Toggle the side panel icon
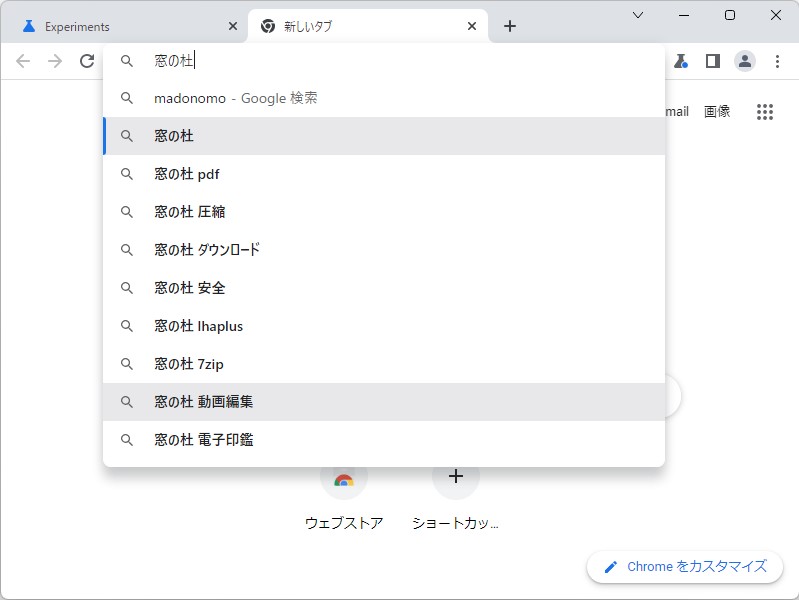 pyautogui.click(x=712, y=61)
